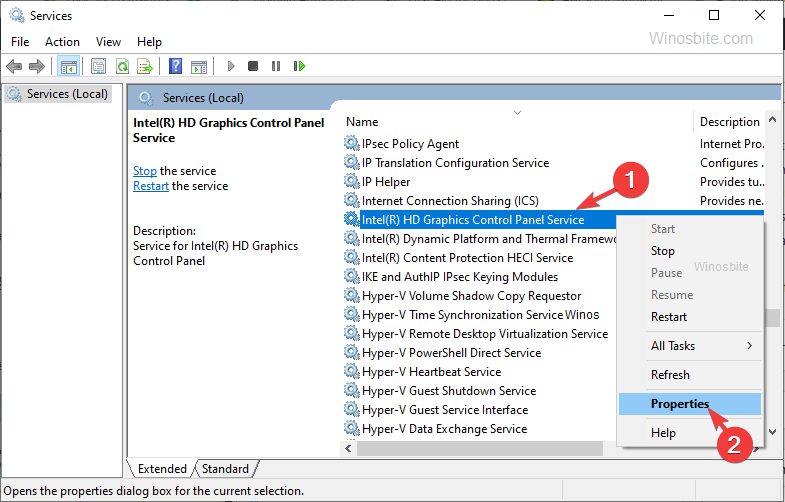
Task: Click the Restart Service toolbar icon
Action: point(299,66)
